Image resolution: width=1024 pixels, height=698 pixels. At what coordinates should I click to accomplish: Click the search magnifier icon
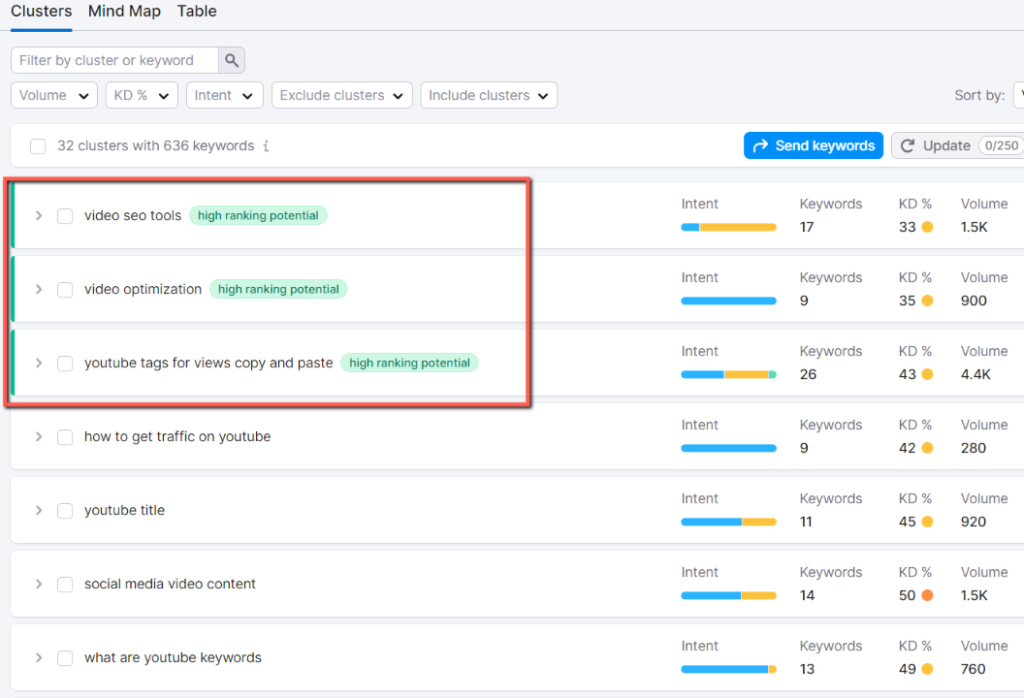(x=231, y=60)
